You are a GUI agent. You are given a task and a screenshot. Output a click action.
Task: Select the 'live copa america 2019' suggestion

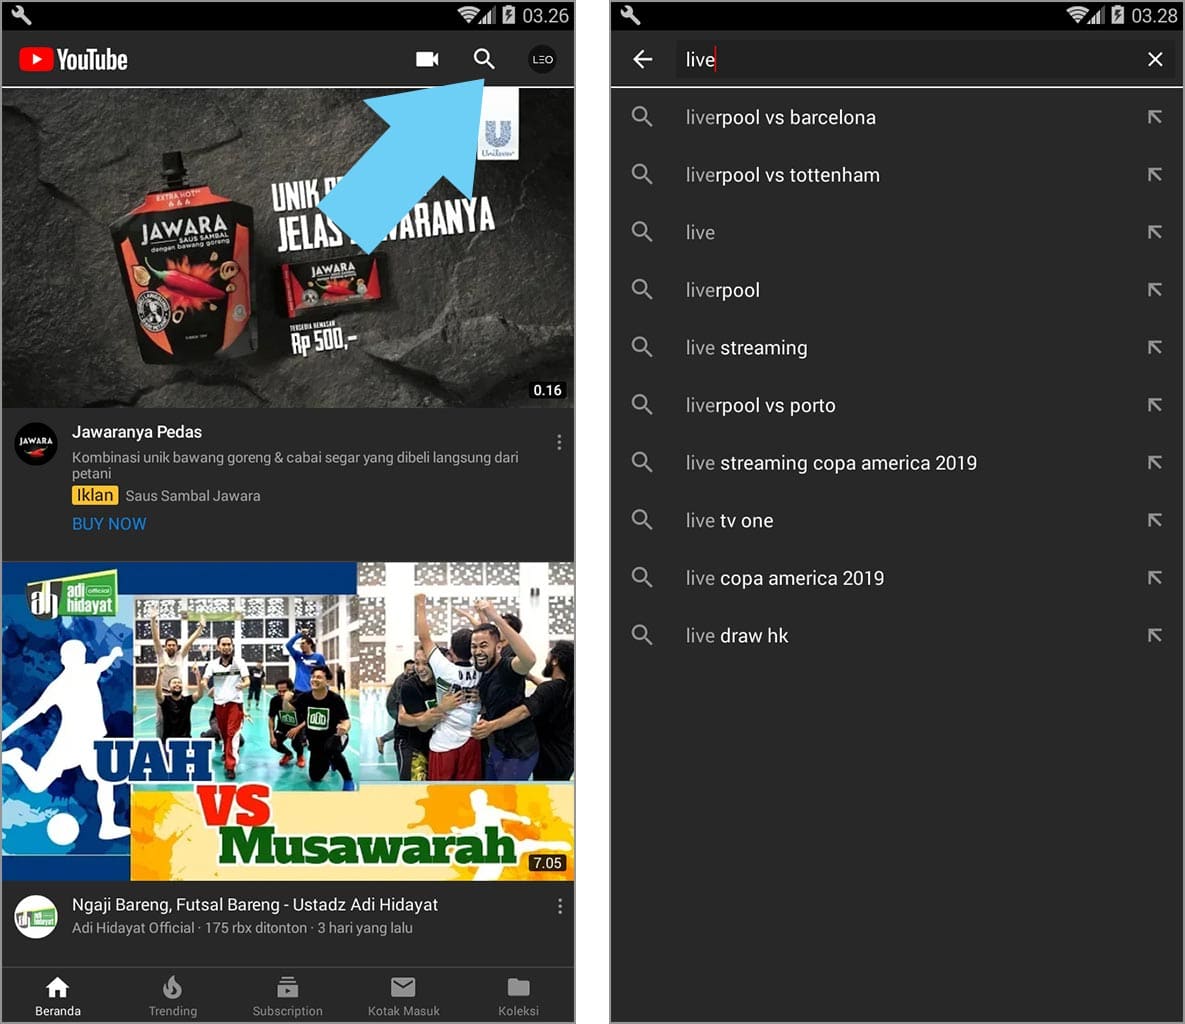pos(897,578)
